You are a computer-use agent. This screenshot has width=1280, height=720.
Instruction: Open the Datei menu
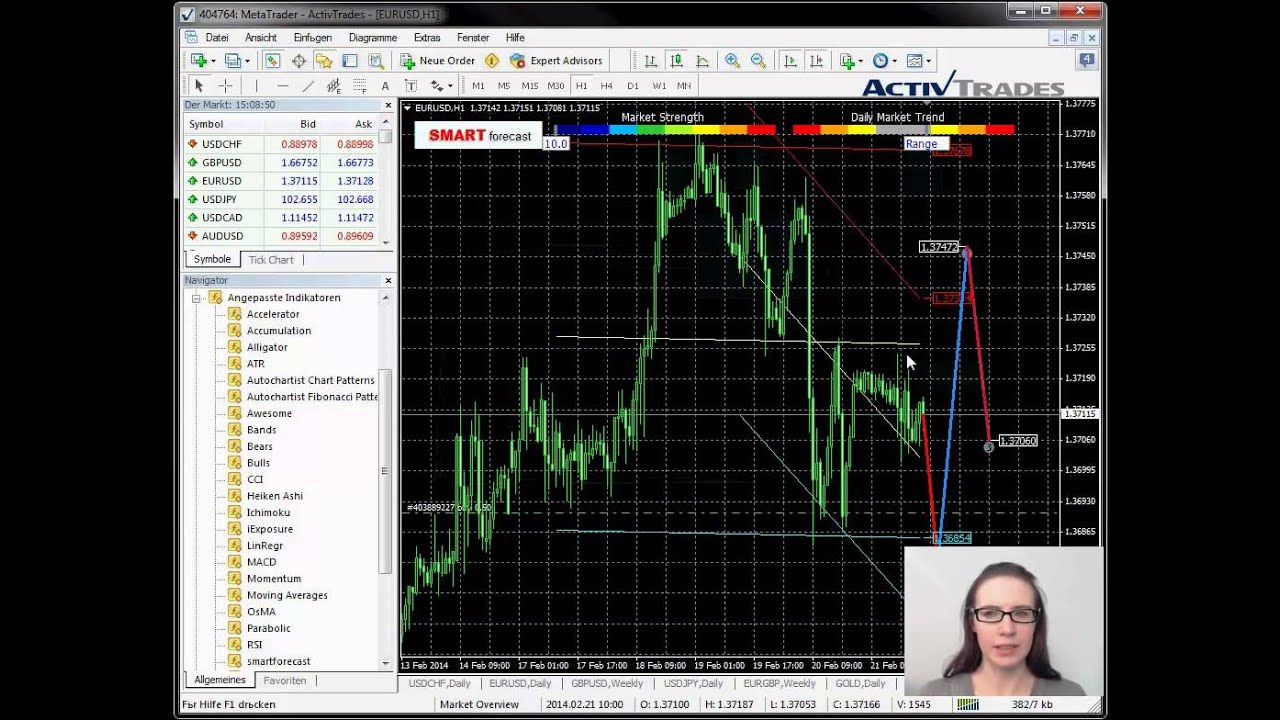click(217, 38)
